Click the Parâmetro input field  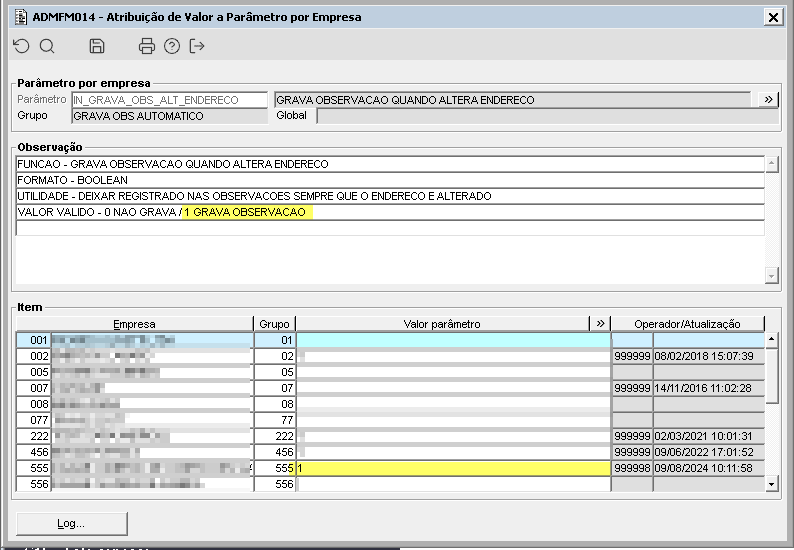tap(170, 100)
